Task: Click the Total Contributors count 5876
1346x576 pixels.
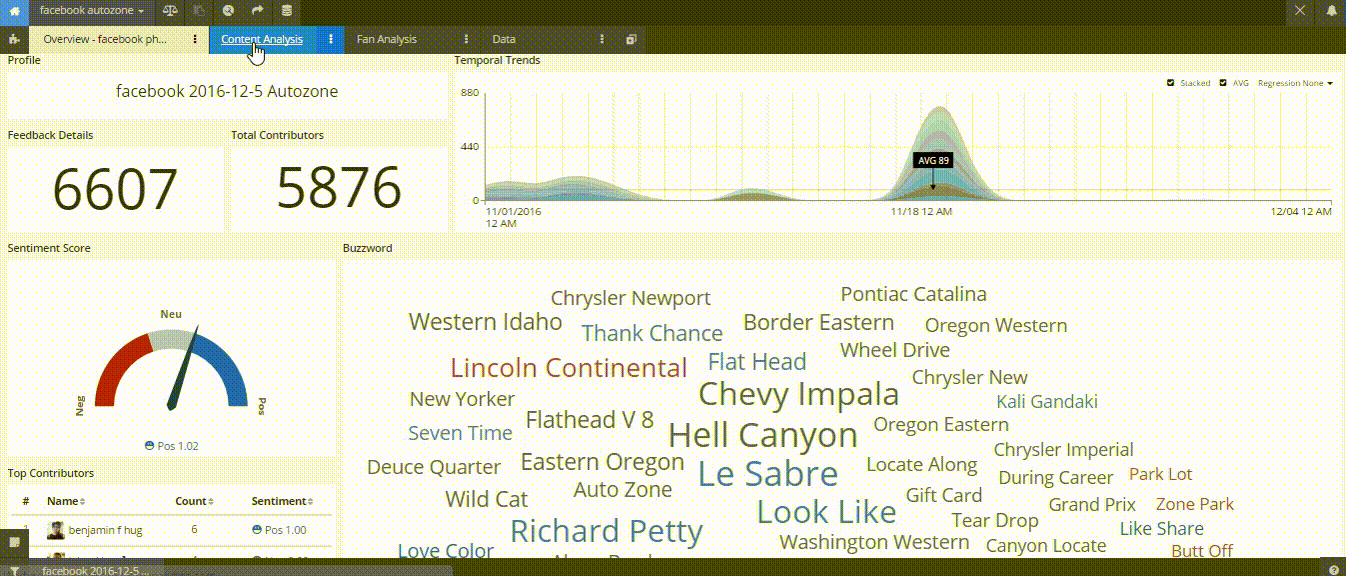Action: pos(339,188)
